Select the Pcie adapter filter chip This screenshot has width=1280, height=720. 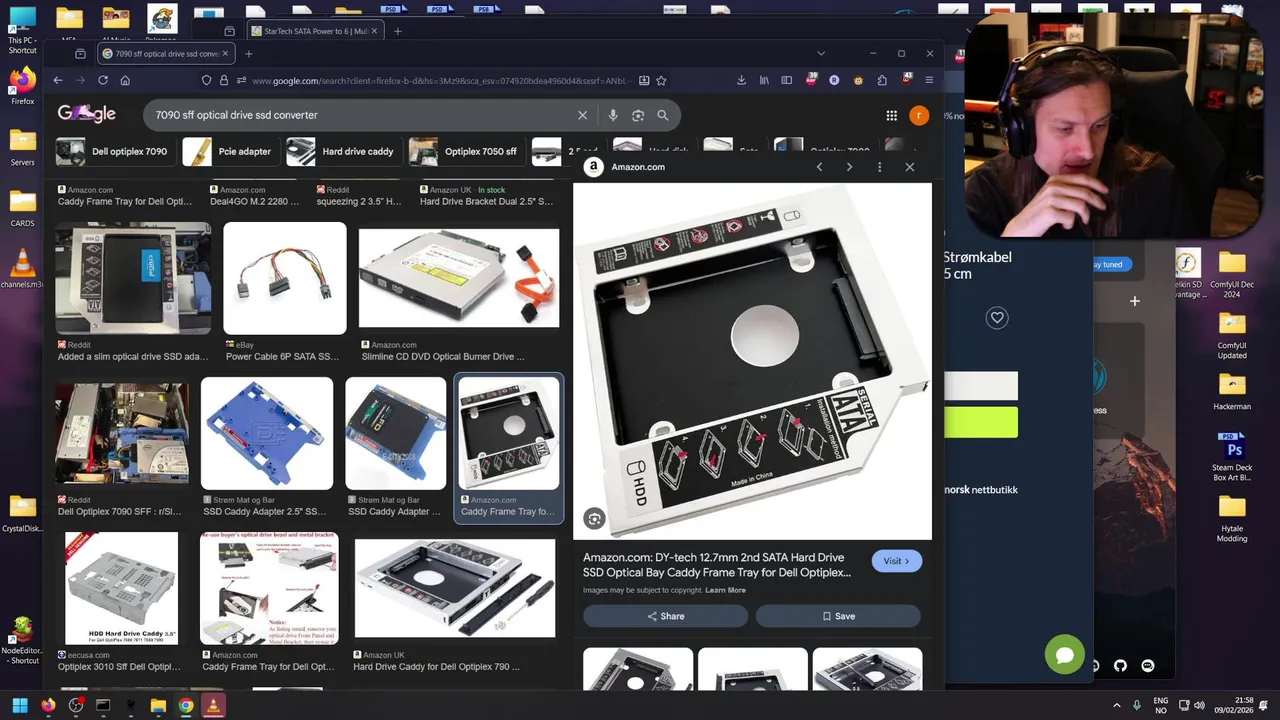point(231,151)
